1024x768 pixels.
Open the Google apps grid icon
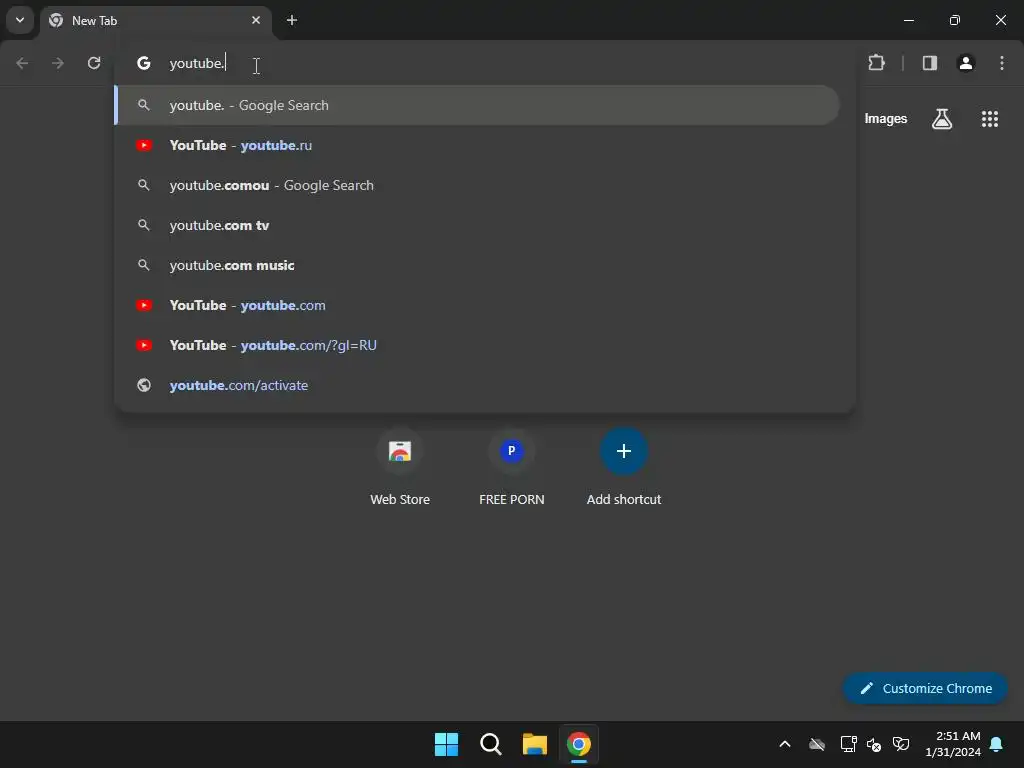(989, 119)
